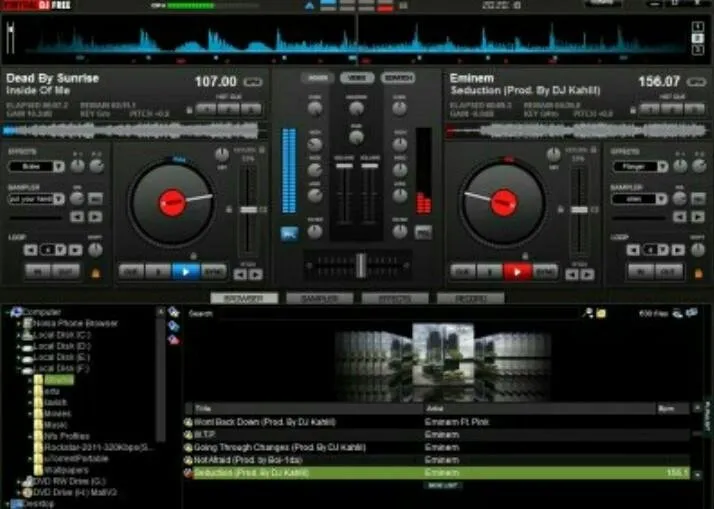Image resolution: width=714 pixels, height=509 pixels.
Task: Click the Dead By Sunrise deck jog wheel
Action: pyautogui.click(x=172, y=203)
